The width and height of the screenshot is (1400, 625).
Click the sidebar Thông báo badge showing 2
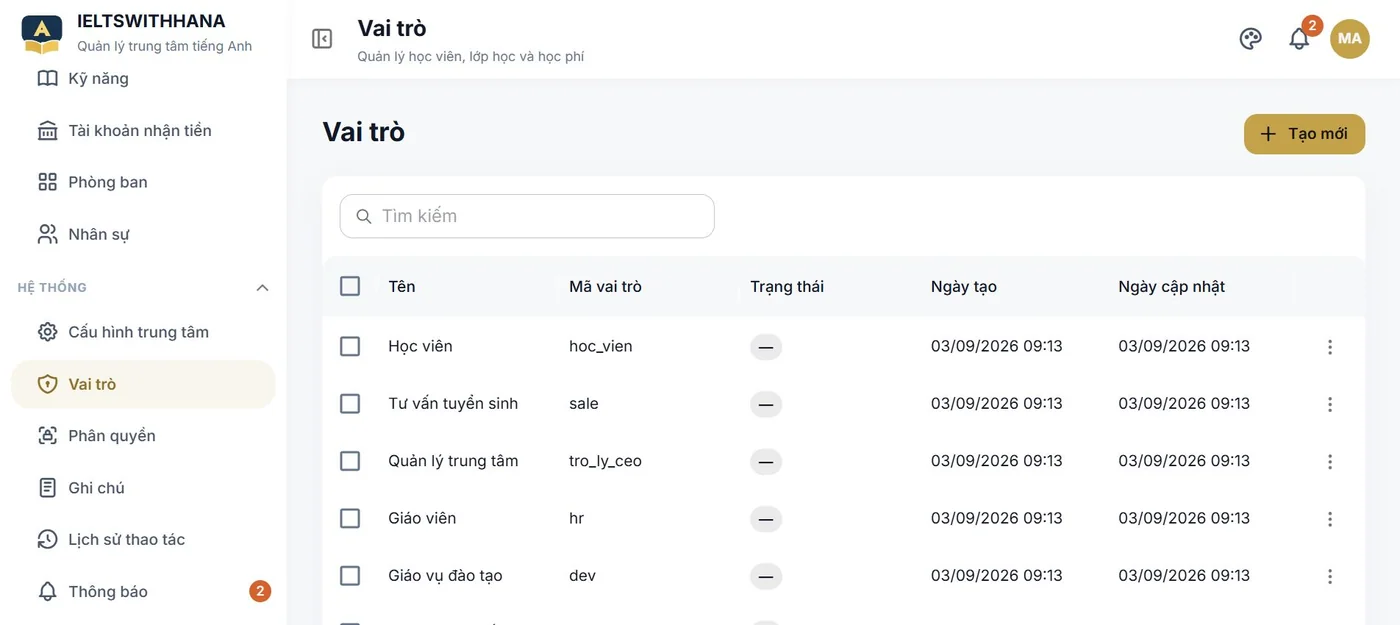point(260,591)
